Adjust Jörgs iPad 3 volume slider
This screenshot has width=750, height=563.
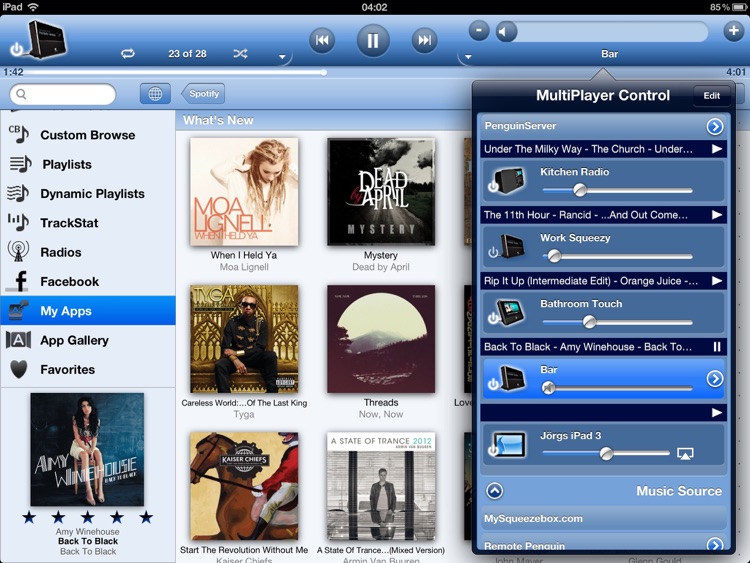click(606, 453)
